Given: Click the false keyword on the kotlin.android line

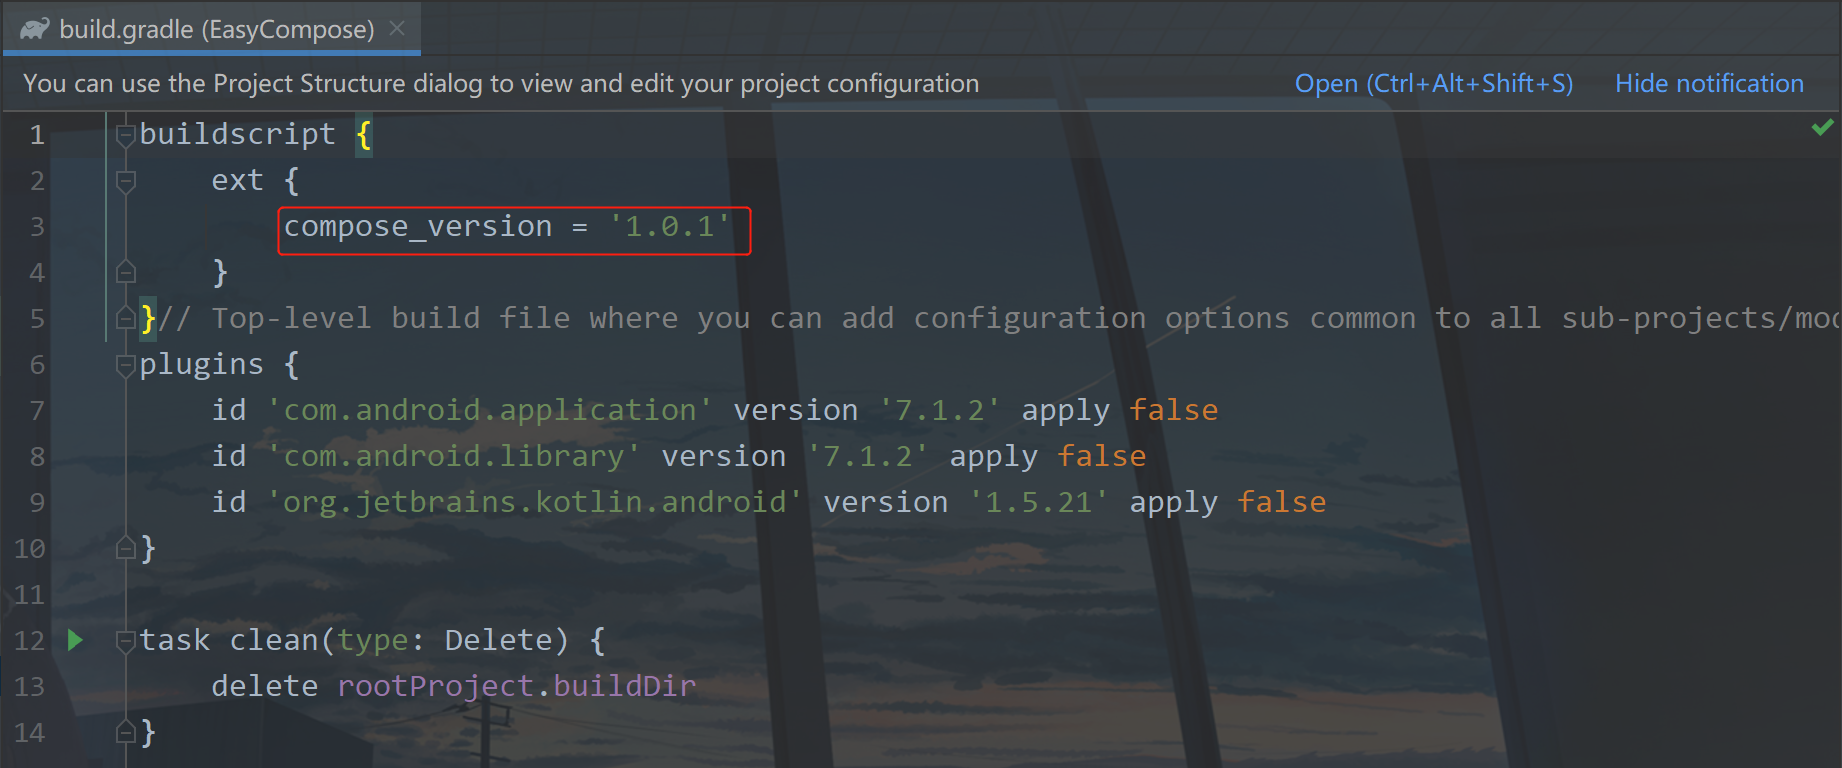Looking at the screenshot, I should click(x=1282, y=503).
